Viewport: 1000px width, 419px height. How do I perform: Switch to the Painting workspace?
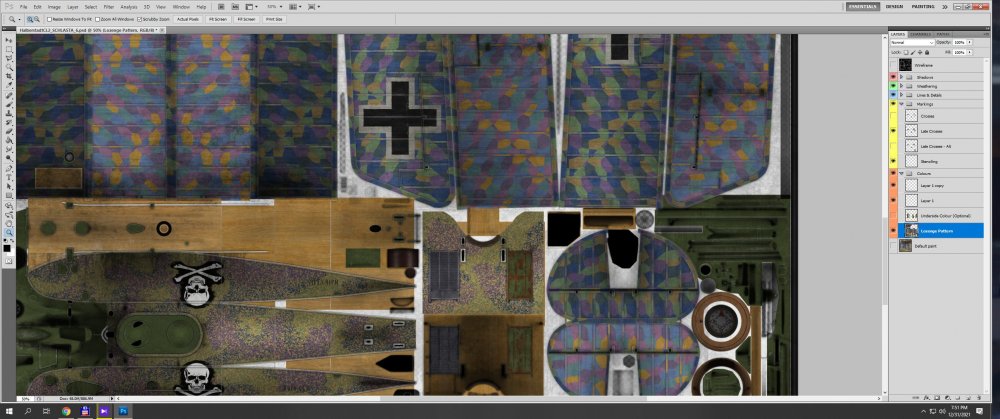point(922,6)
